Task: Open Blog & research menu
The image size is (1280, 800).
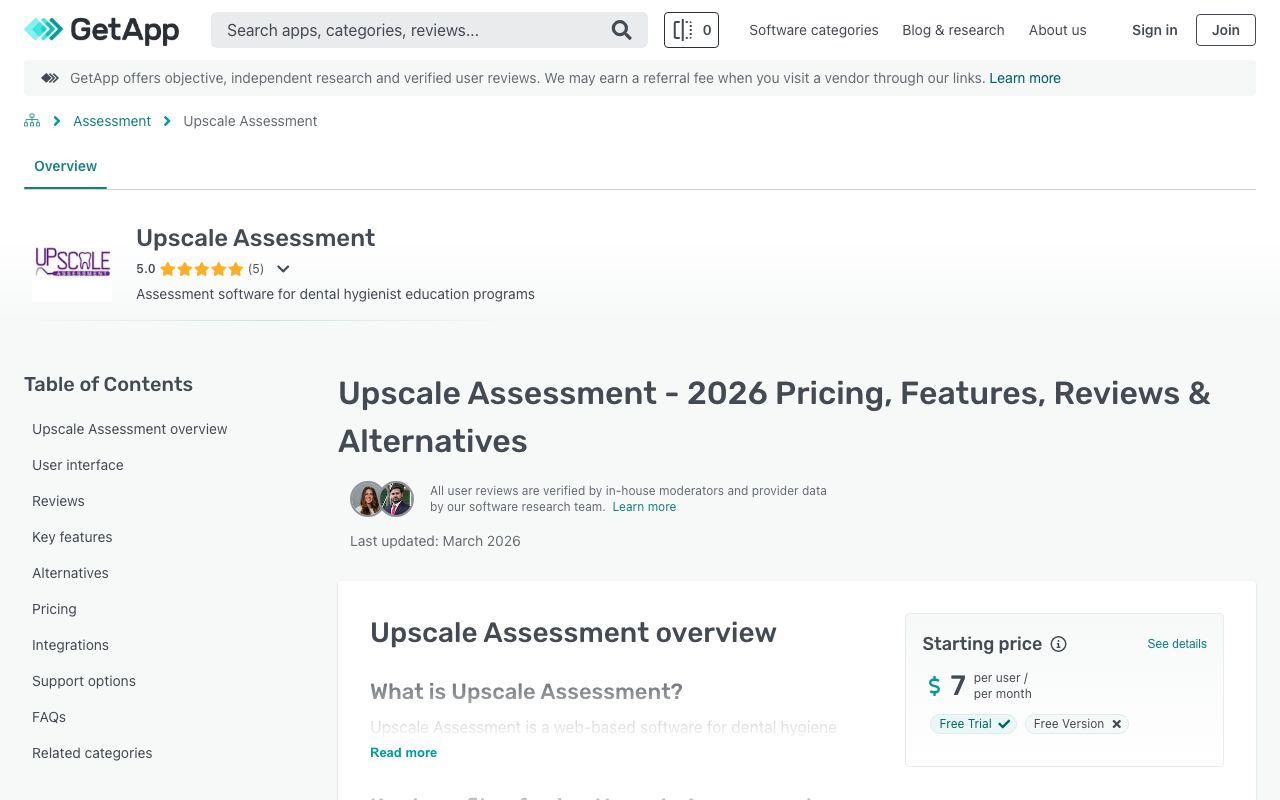Action: tap(953, 30)
